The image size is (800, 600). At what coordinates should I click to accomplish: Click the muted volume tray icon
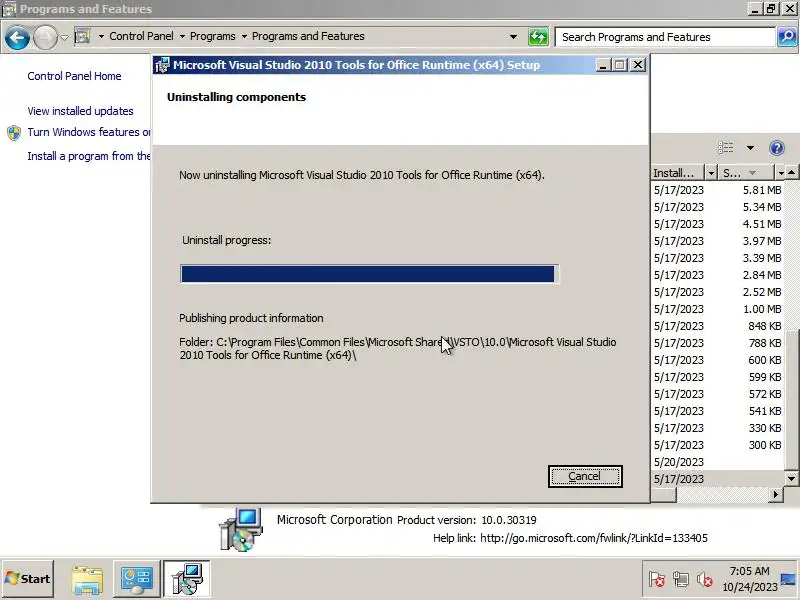click(x=705, y=579)
